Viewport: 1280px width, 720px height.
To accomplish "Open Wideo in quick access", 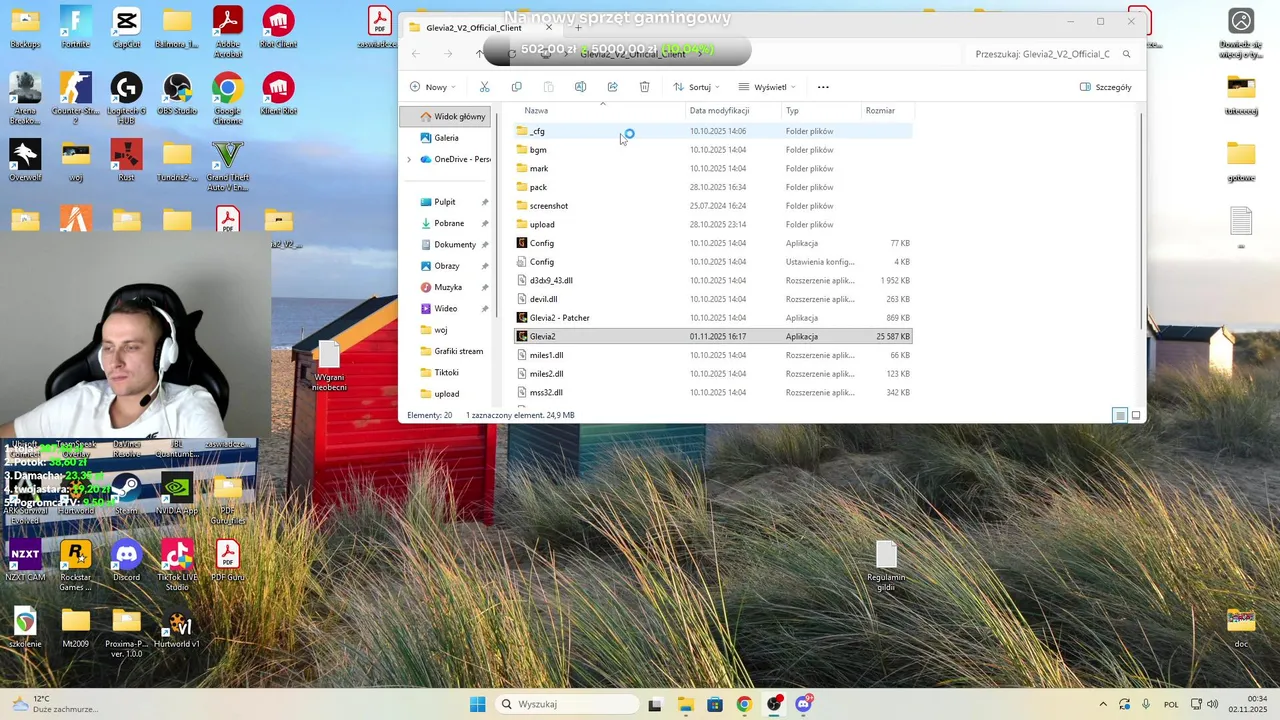I will point(446,308).
